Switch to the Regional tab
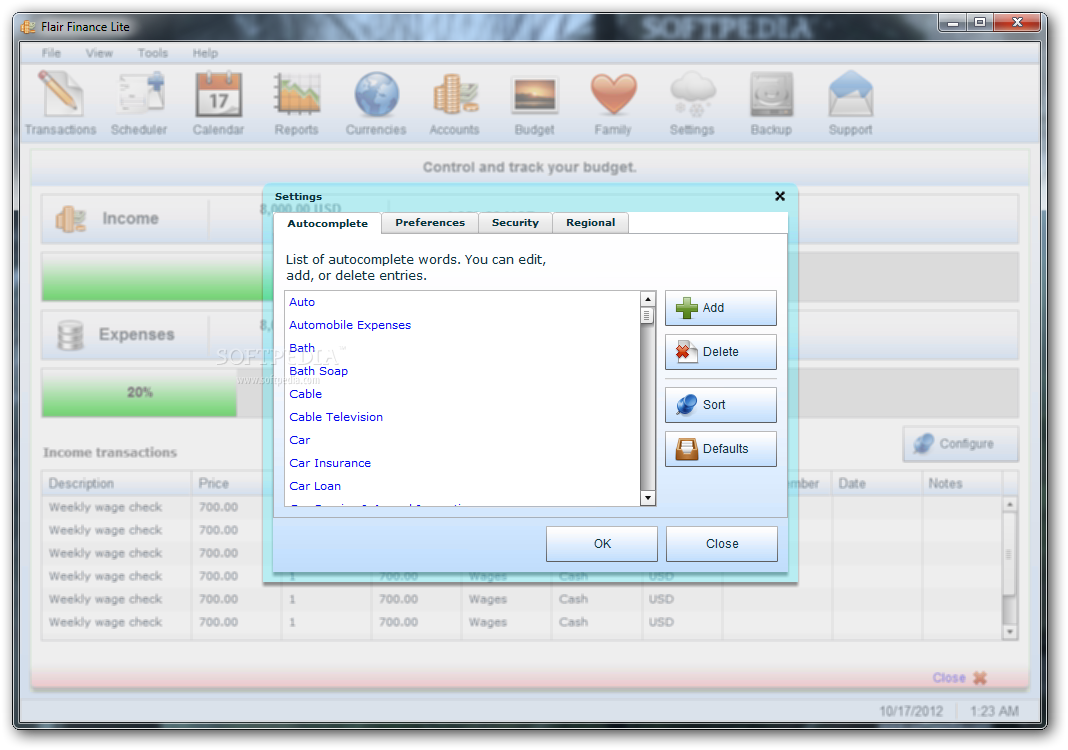The image size is (1068, 750). (x=591, y=223)
